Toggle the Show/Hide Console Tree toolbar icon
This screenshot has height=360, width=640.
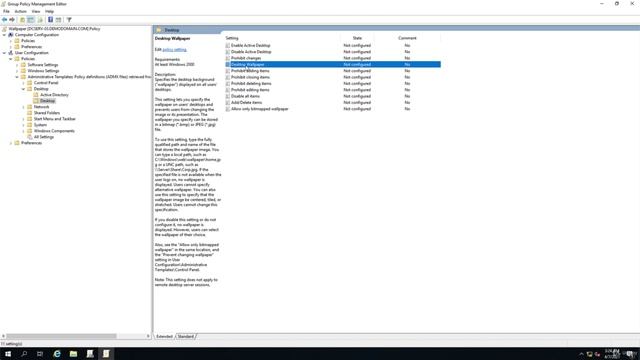[31, 20]
